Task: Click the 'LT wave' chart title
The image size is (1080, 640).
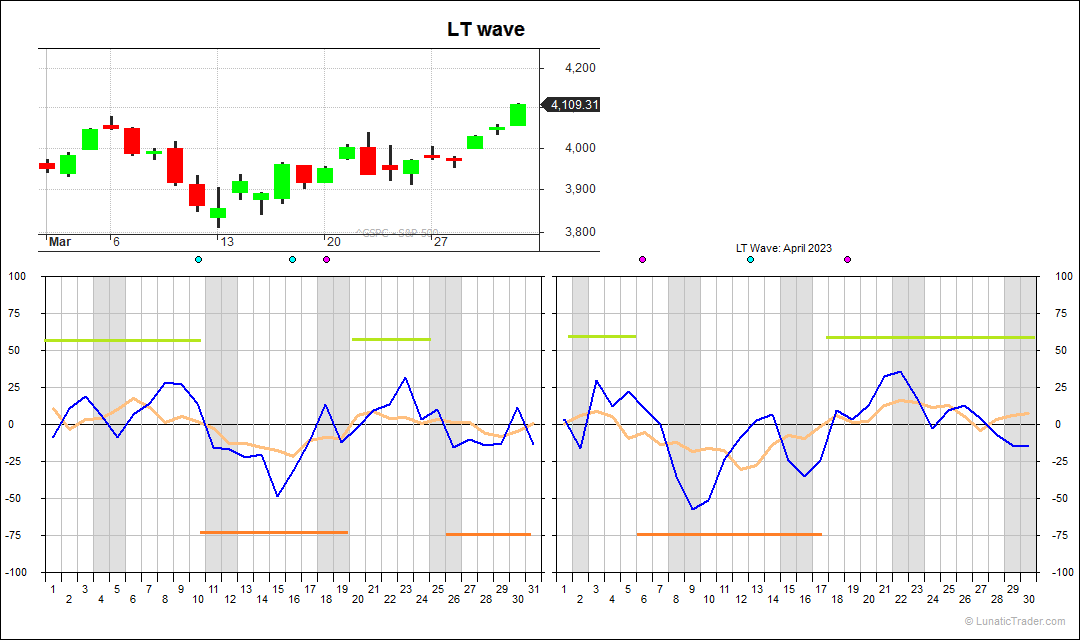Action: coord(486,30)
